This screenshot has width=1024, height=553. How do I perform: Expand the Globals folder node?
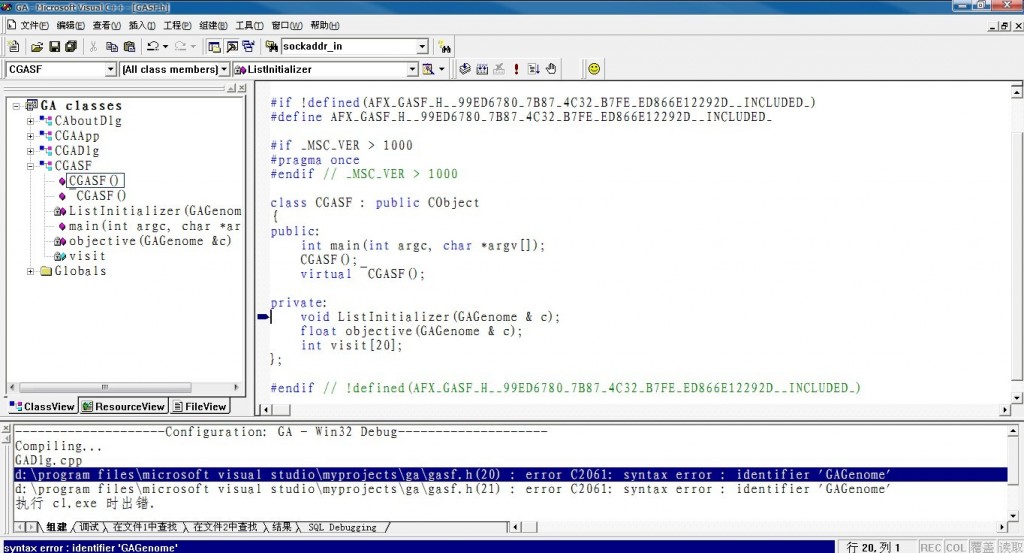(30, 271)
